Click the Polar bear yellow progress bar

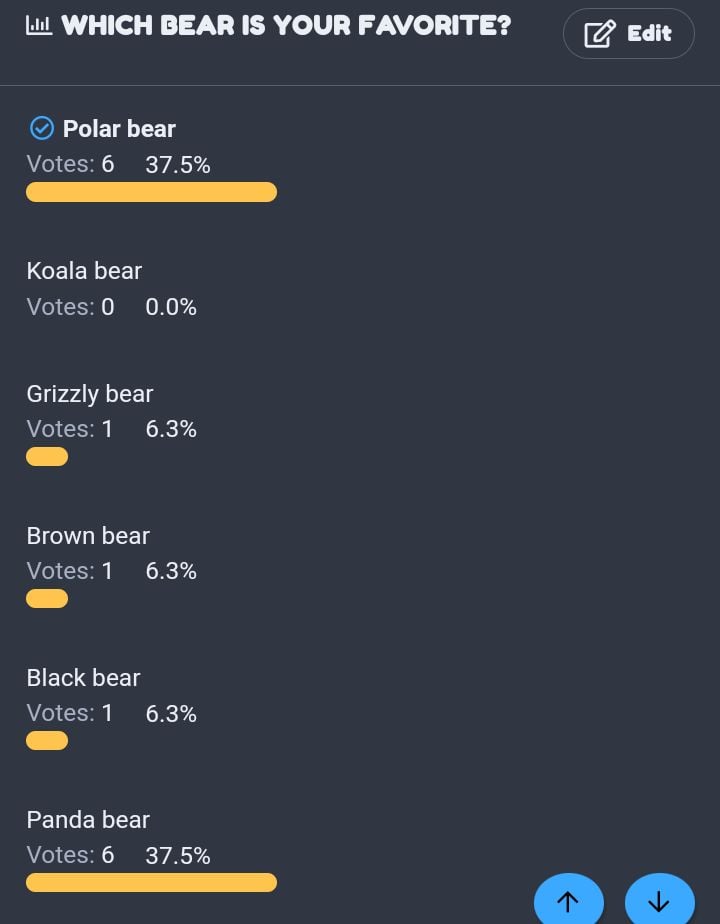pyautogui.click(x=151, y=192)
